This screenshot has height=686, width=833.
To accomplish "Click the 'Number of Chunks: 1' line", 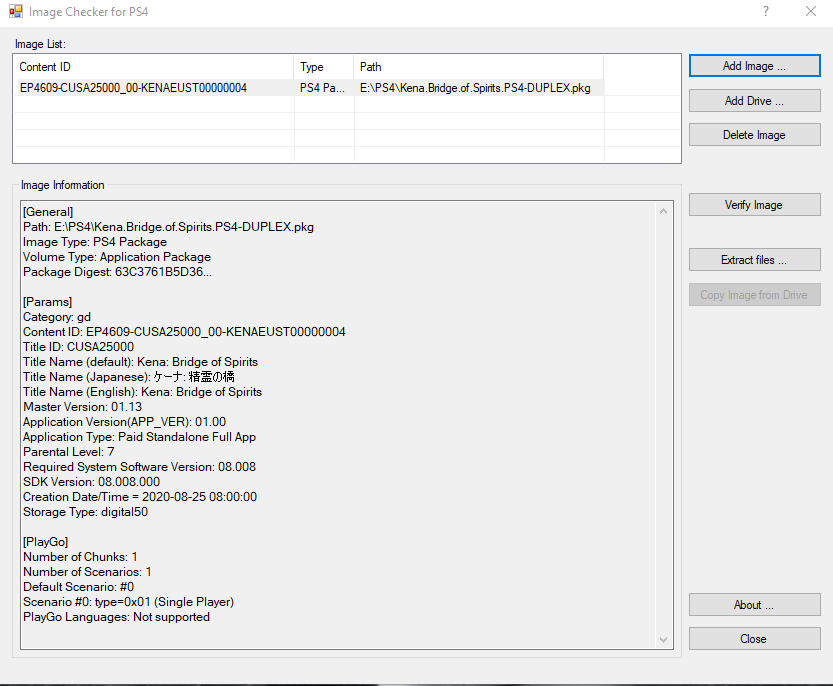I will 80,557.
